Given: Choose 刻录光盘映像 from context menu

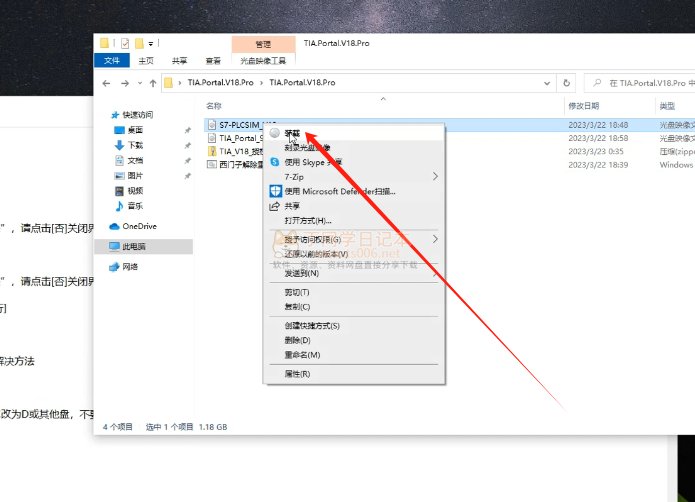Looking at the screenshot, I should coord(355,148).
